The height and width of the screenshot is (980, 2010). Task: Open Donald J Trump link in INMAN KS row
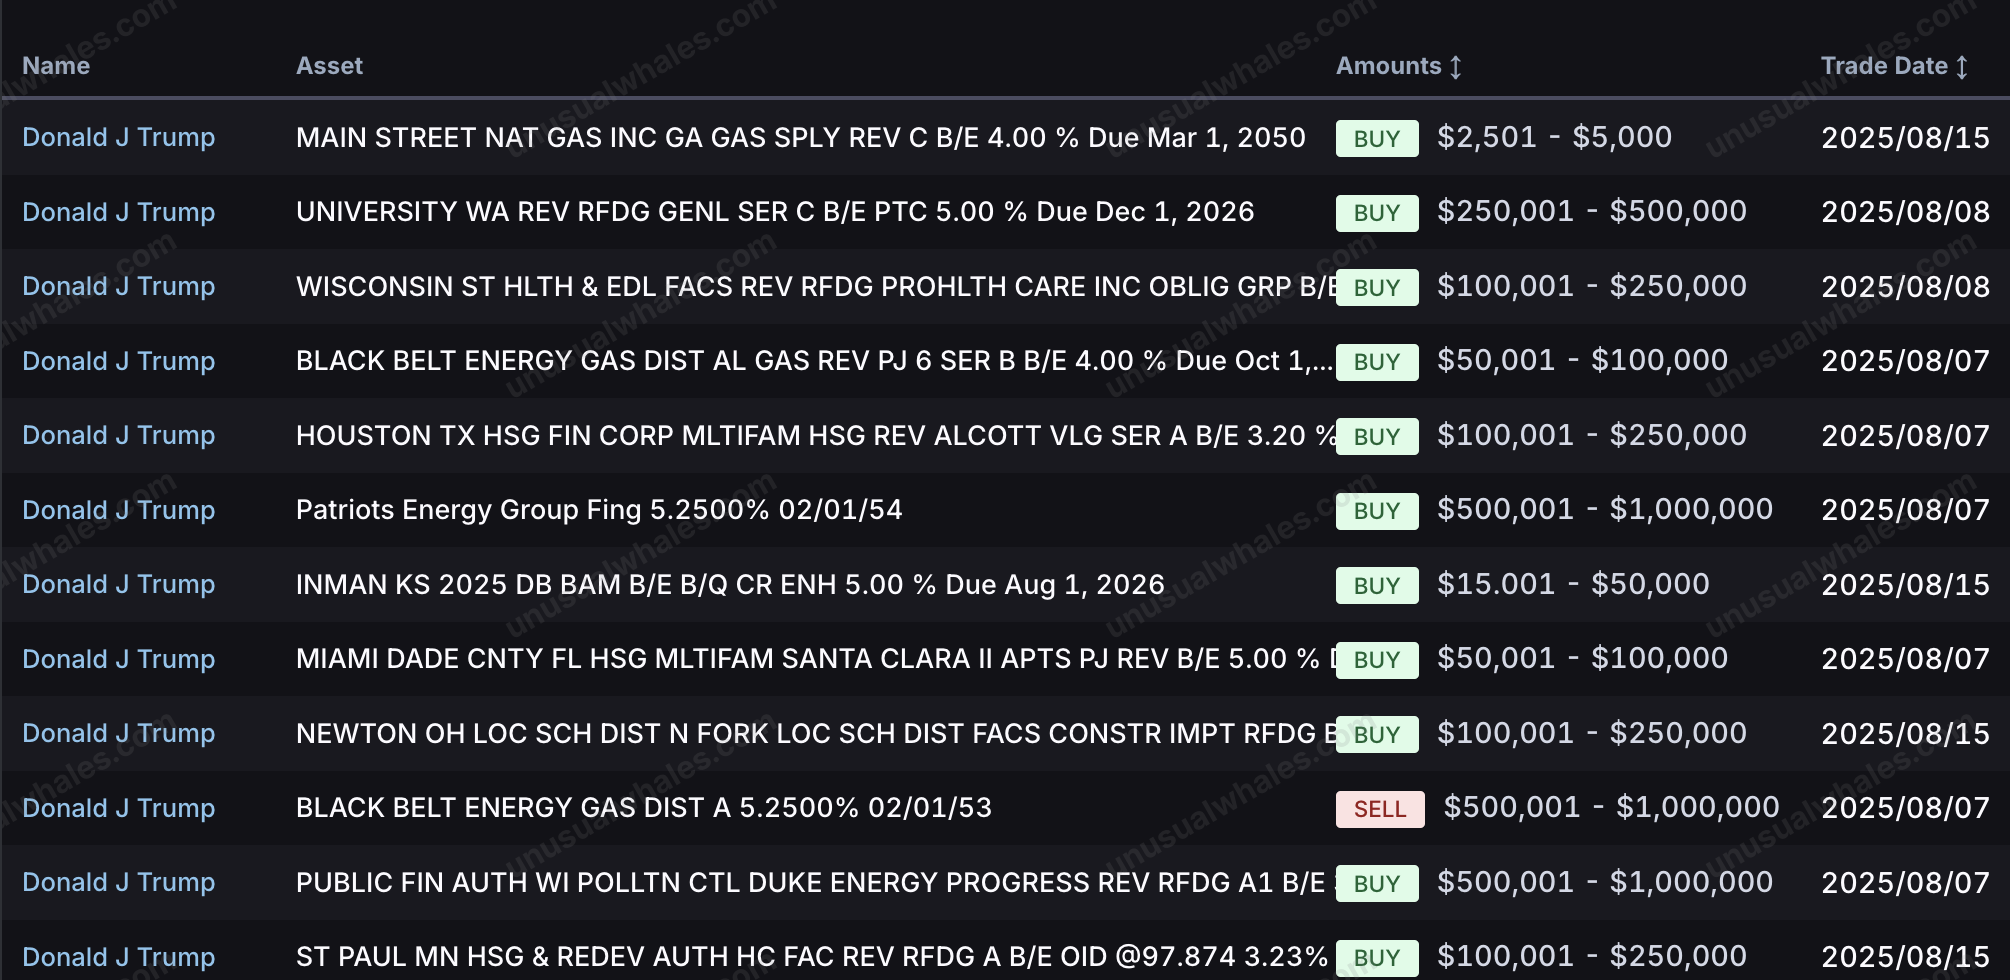(119, 584)
